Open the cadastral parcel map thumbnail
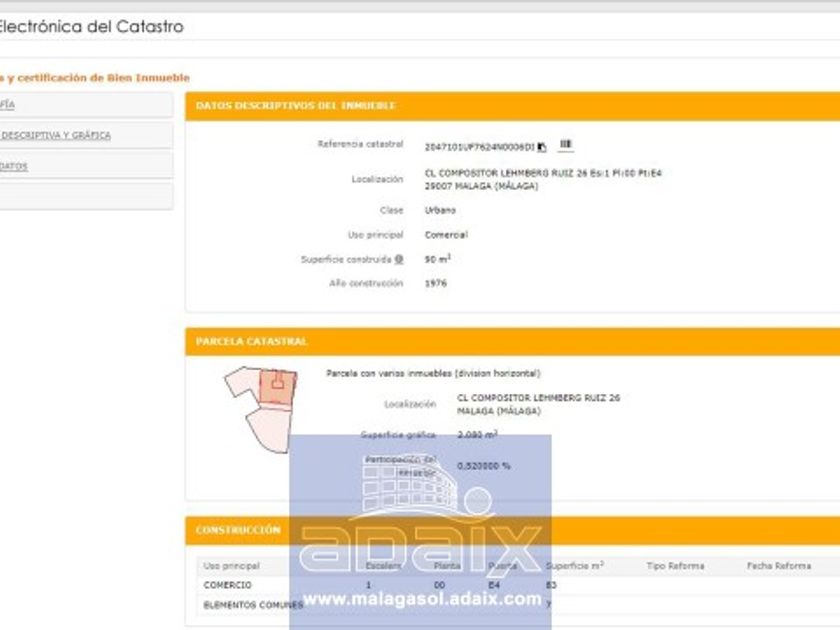Image resolution: width=840 pixels, height=630 pixels. click(261, 410)
